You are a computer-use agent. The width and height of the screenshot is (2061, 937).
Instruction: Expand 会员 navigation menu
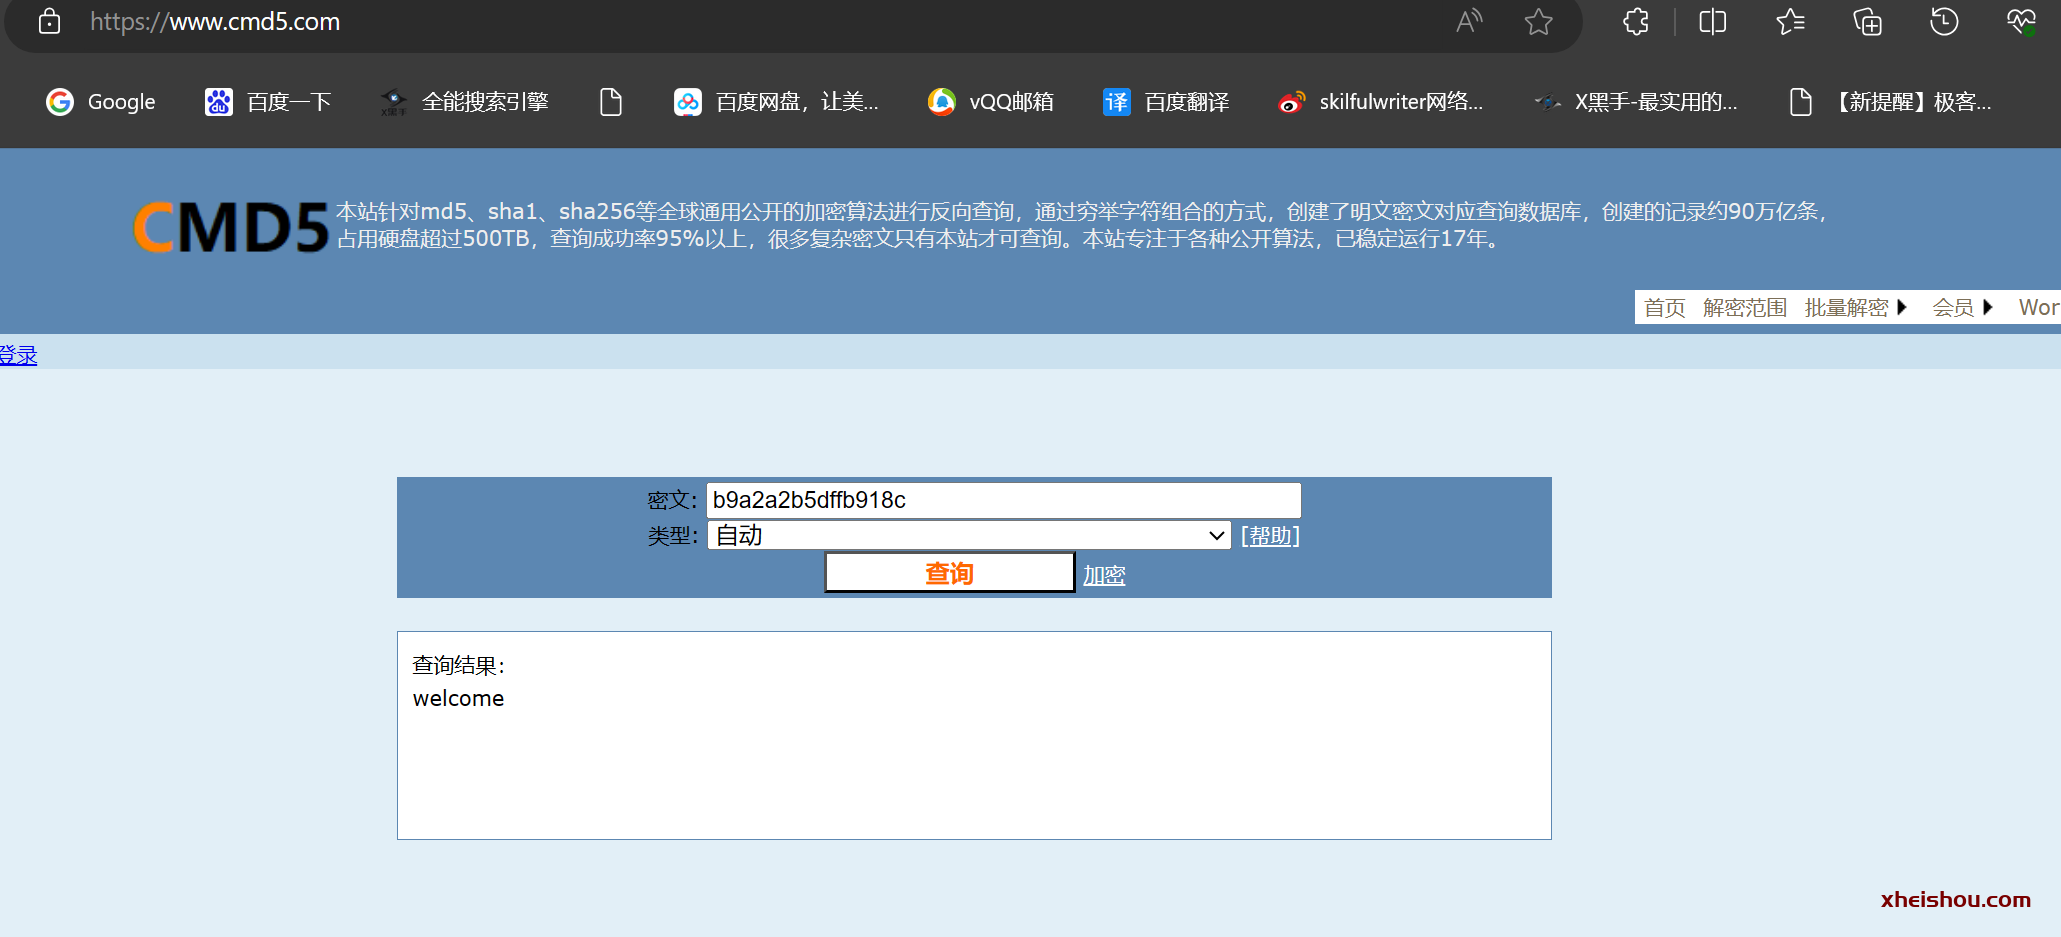1962,308
